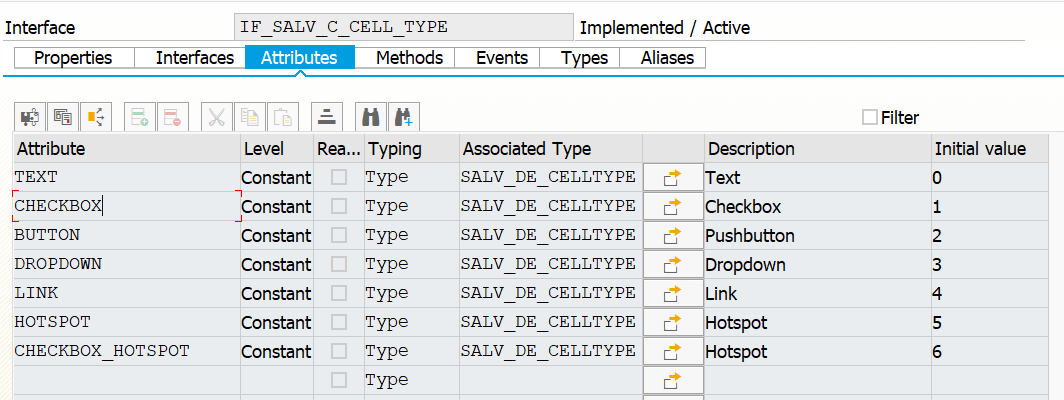This screenshot has width=1064, height=400.
Task: Toggle Read-Only checkbox for TEXT attribute
Action: click(339, 178)
